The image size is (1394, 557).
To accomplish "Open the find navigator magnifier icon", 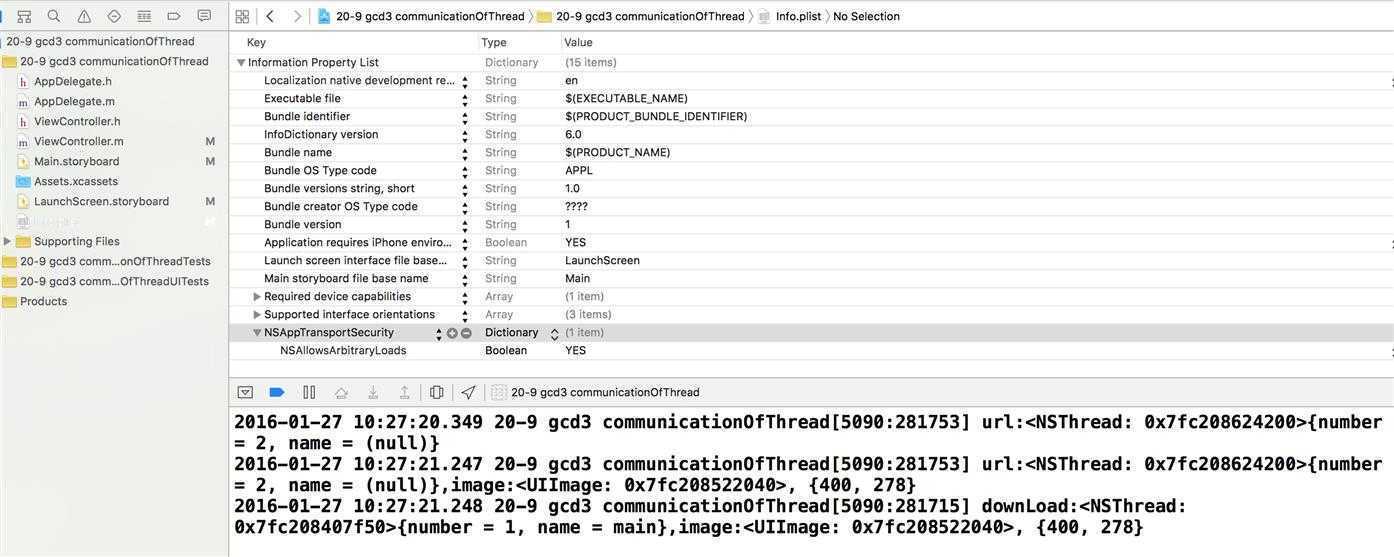I will tap(54, 16).
